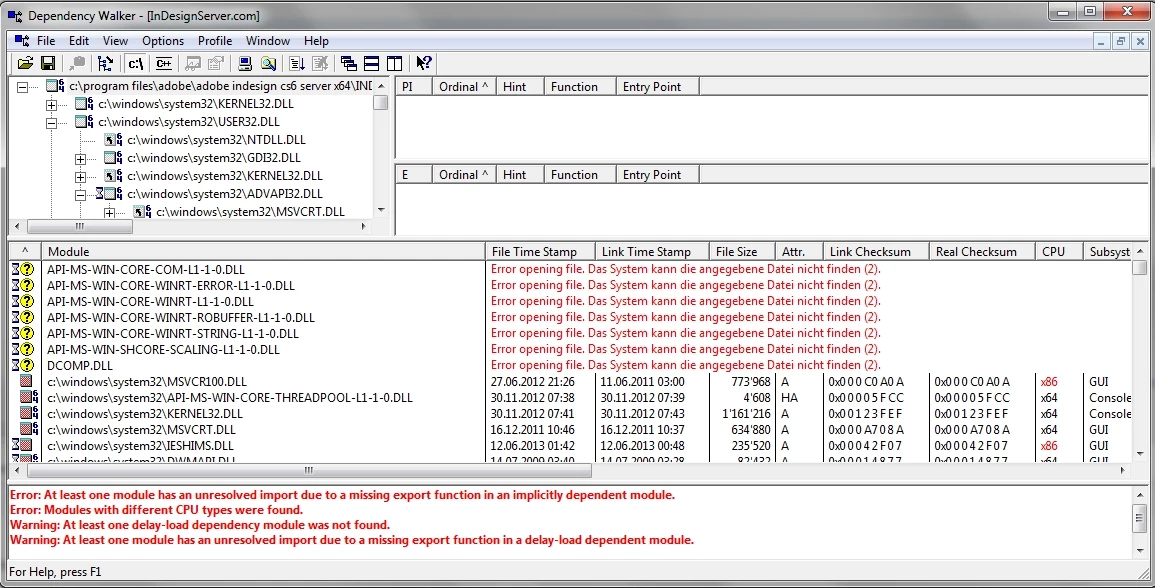This screenshot has height=588, width=1155.
Task: Open System Information computer icon
Action: click(x=245, y=63)
